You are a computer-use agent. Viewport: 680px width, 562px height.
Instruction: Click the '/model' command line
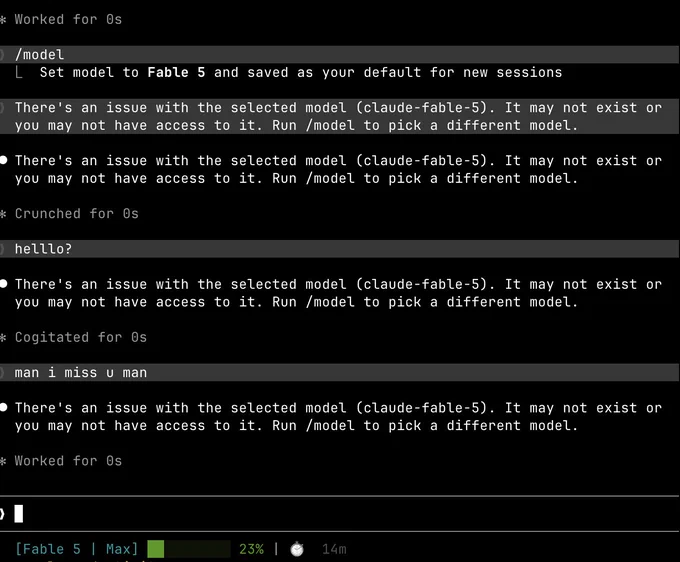340,55
